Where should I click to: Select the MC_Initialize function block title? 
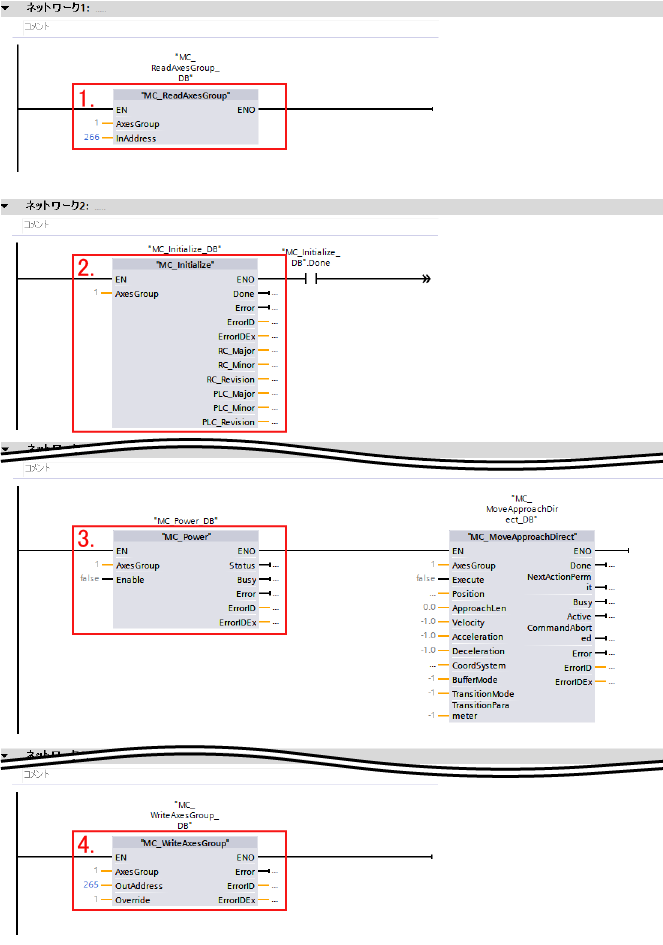(x=185, y=264)
